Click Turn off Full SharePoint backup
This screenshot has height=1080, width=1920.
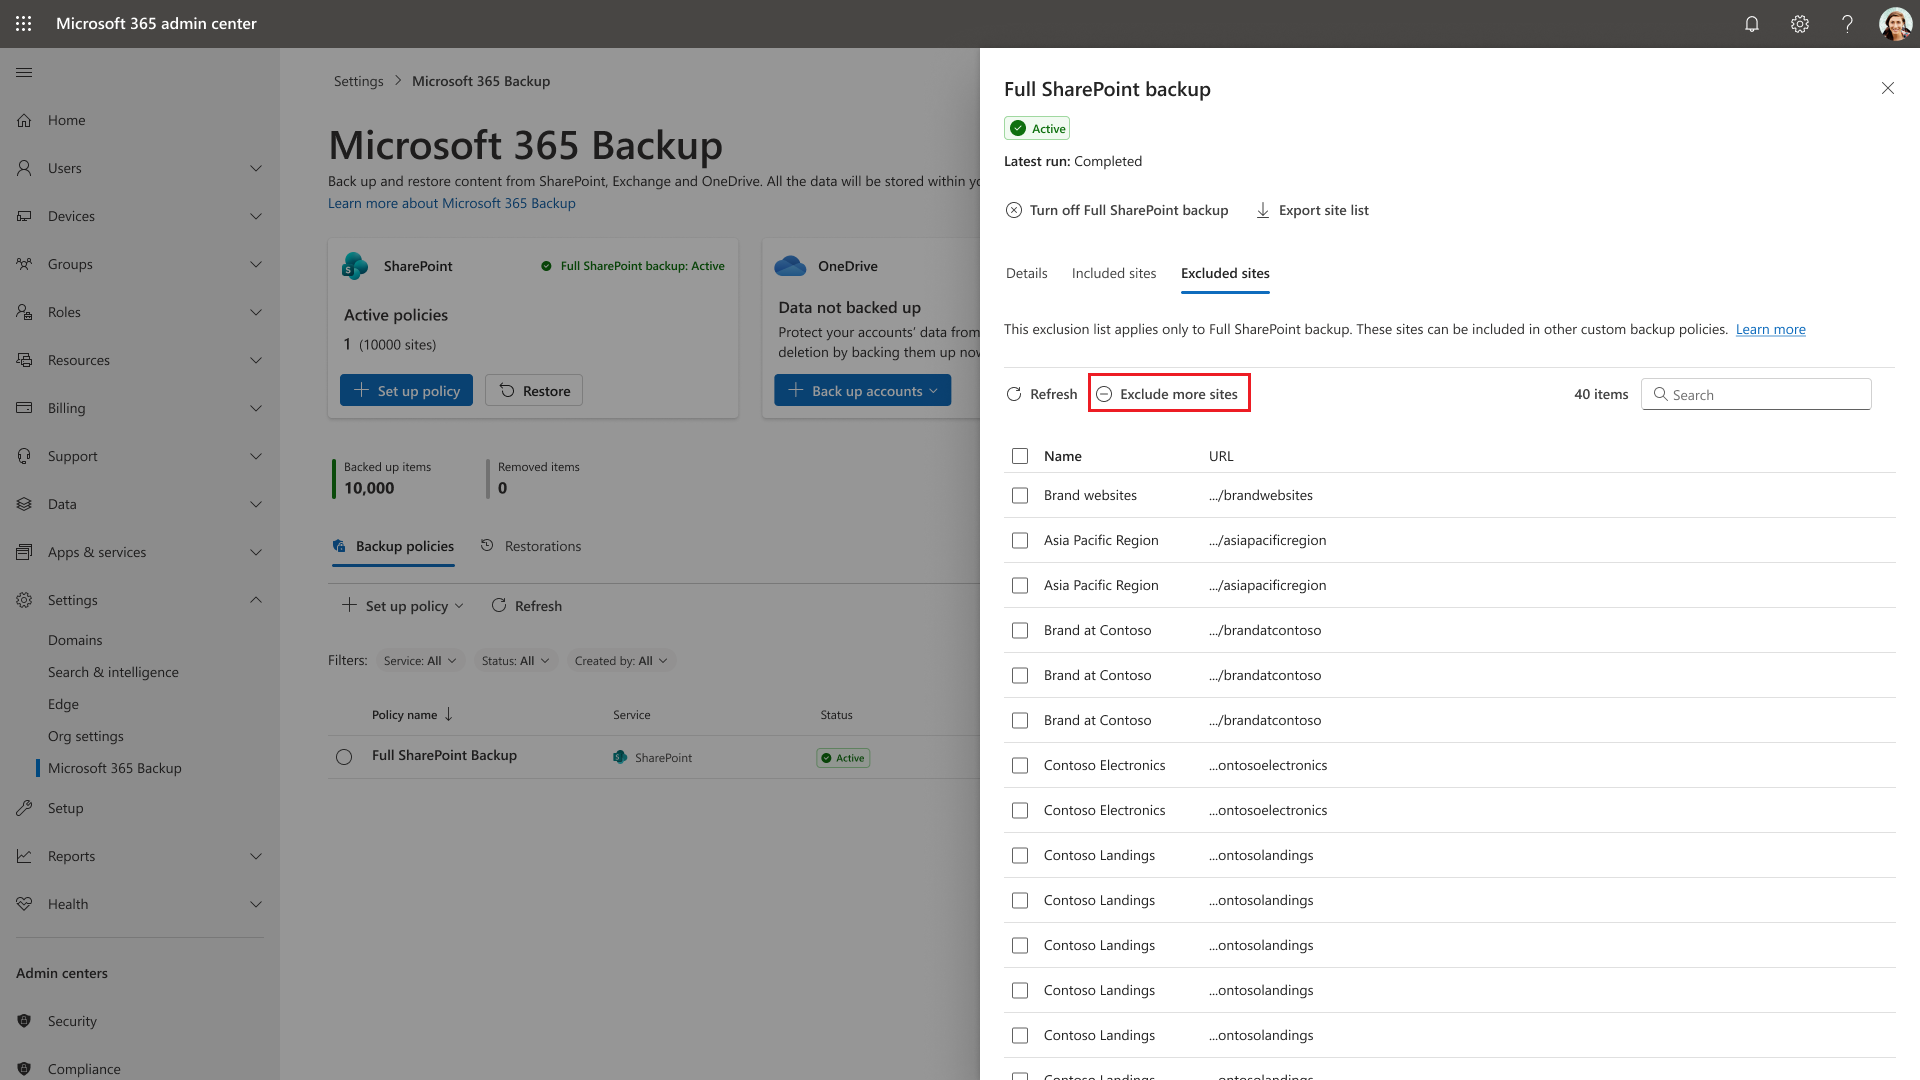point(1117,210)
